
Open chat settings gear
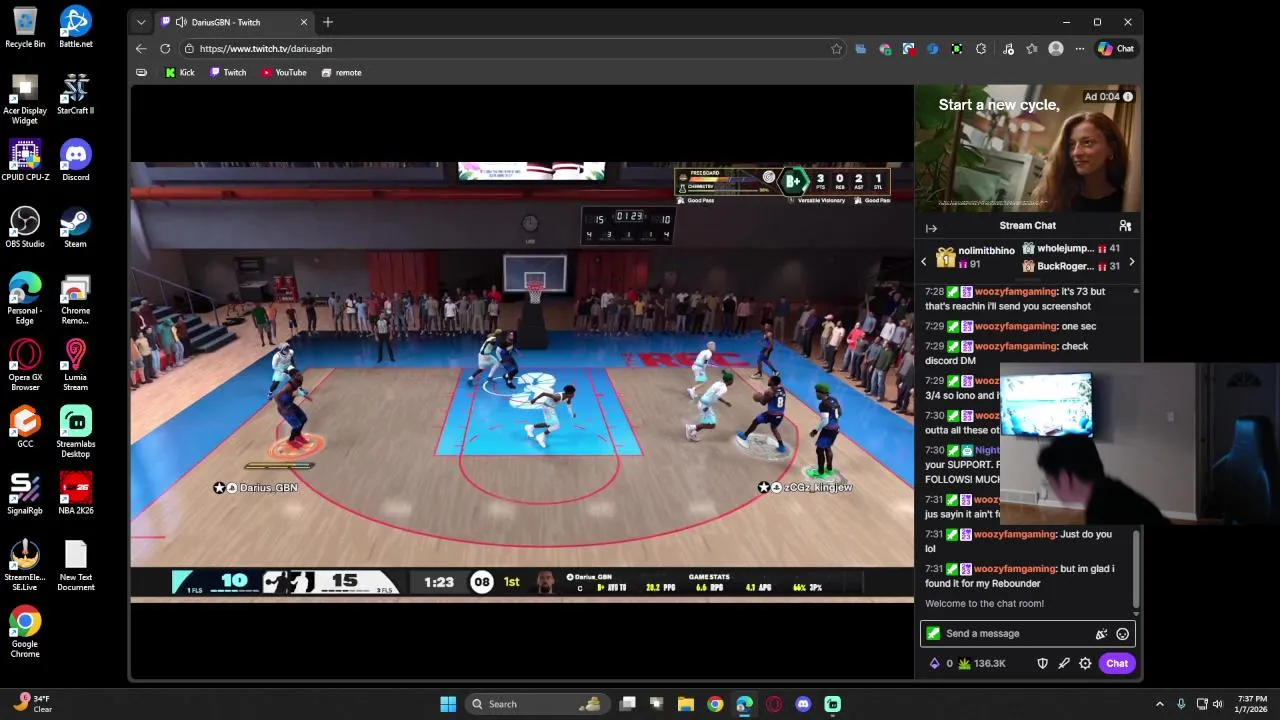click(1085, 663)
